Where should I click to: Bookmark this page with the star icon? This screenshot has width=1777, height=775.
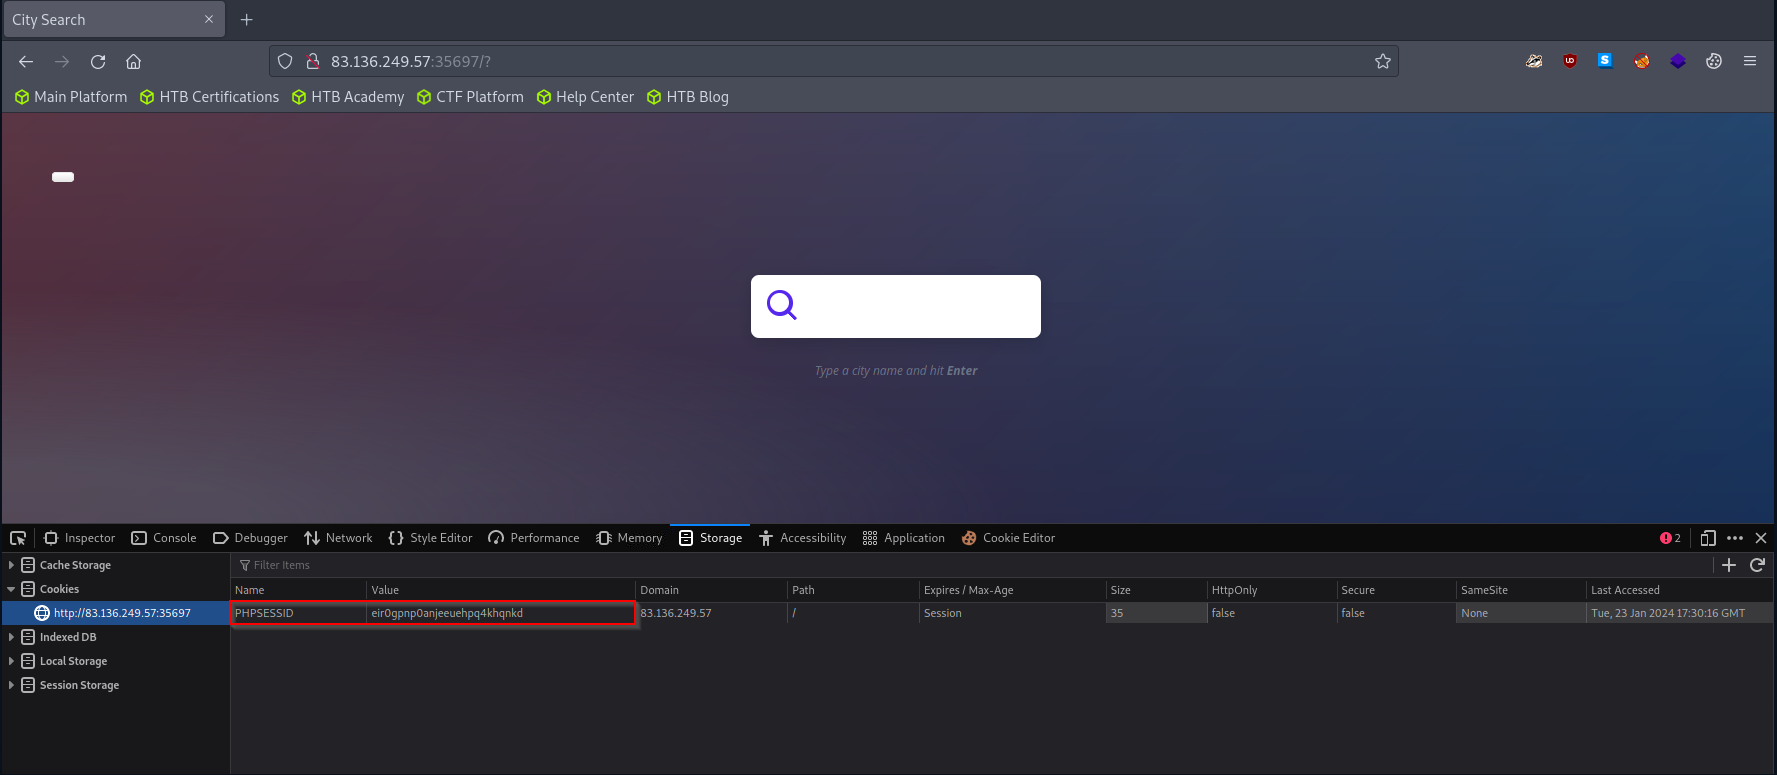(1383, 62)
